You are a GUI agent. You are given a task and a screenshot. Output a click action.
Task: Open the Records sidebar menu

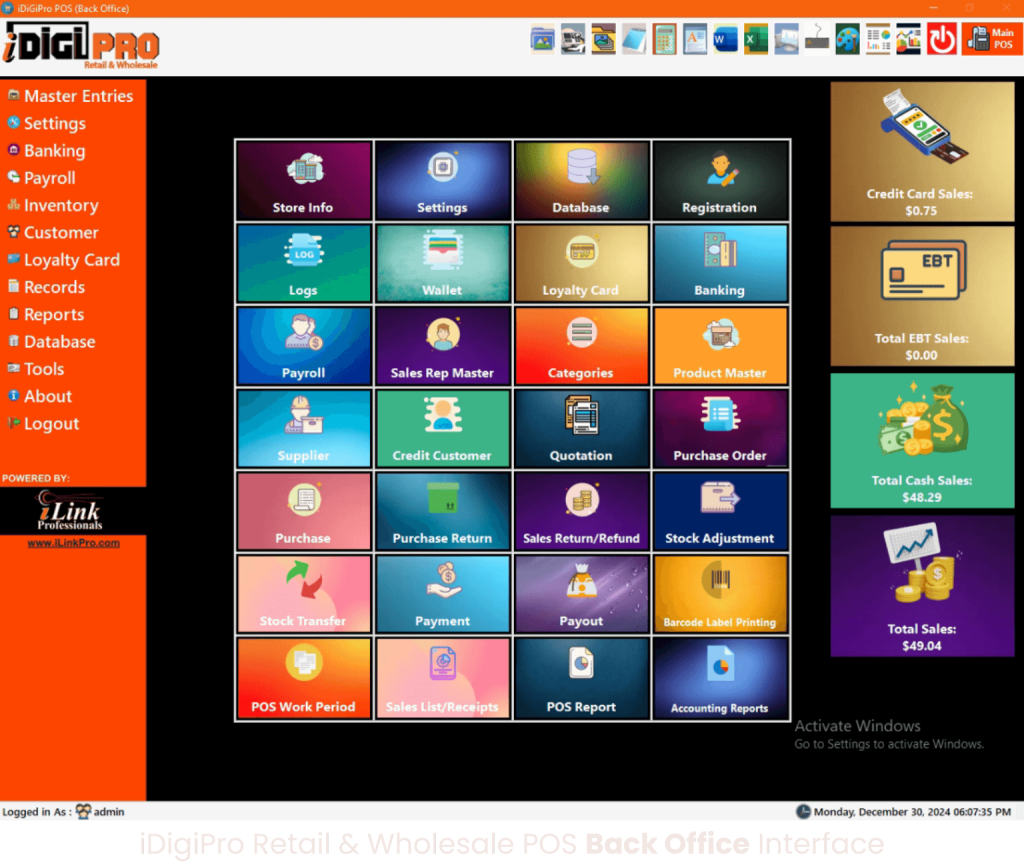point(46,287)
